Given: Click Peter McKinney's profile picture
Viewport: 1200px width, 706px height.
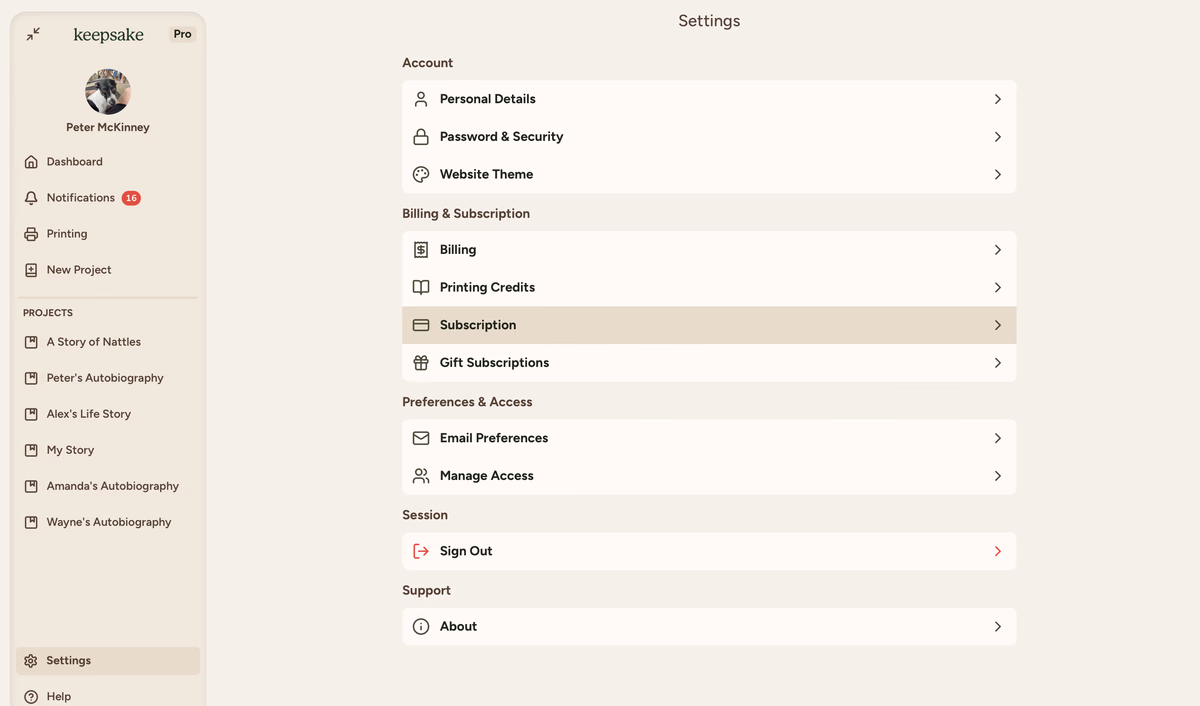Looking at the screenshot, I should (108, 92).
